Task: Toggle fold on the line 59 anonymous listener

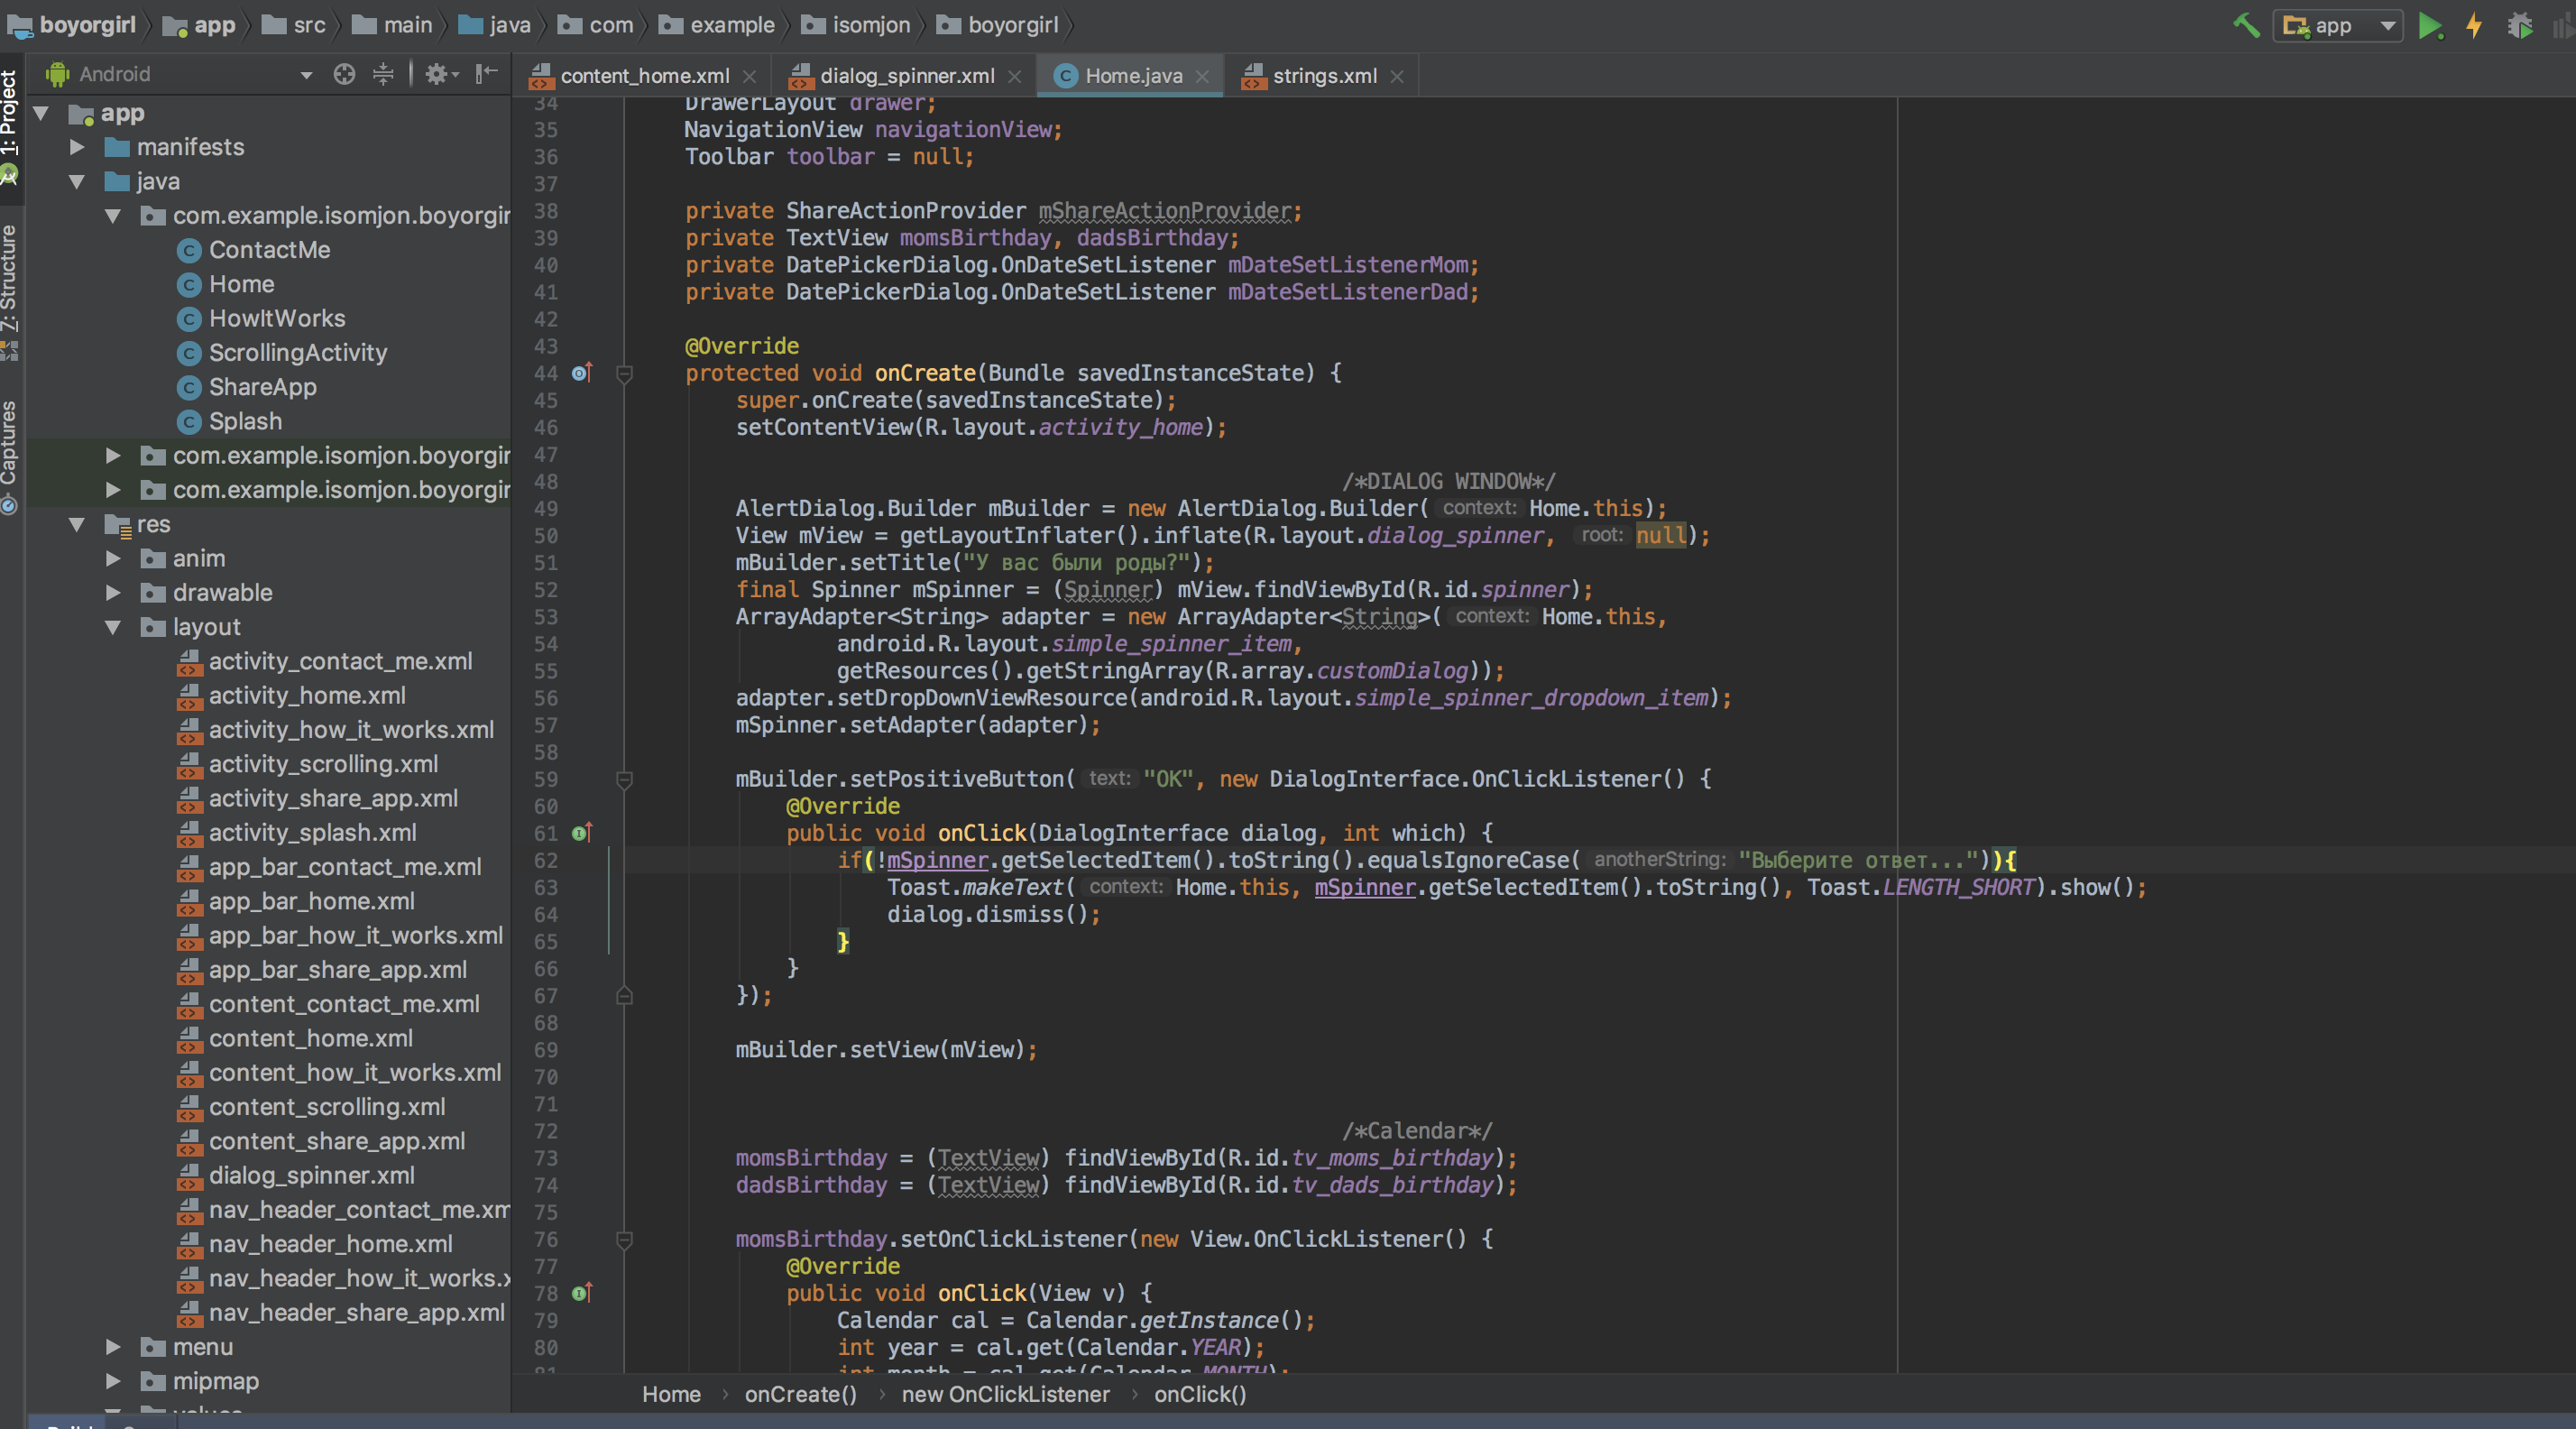Action: pyautogui.click(x=624, y=780)
